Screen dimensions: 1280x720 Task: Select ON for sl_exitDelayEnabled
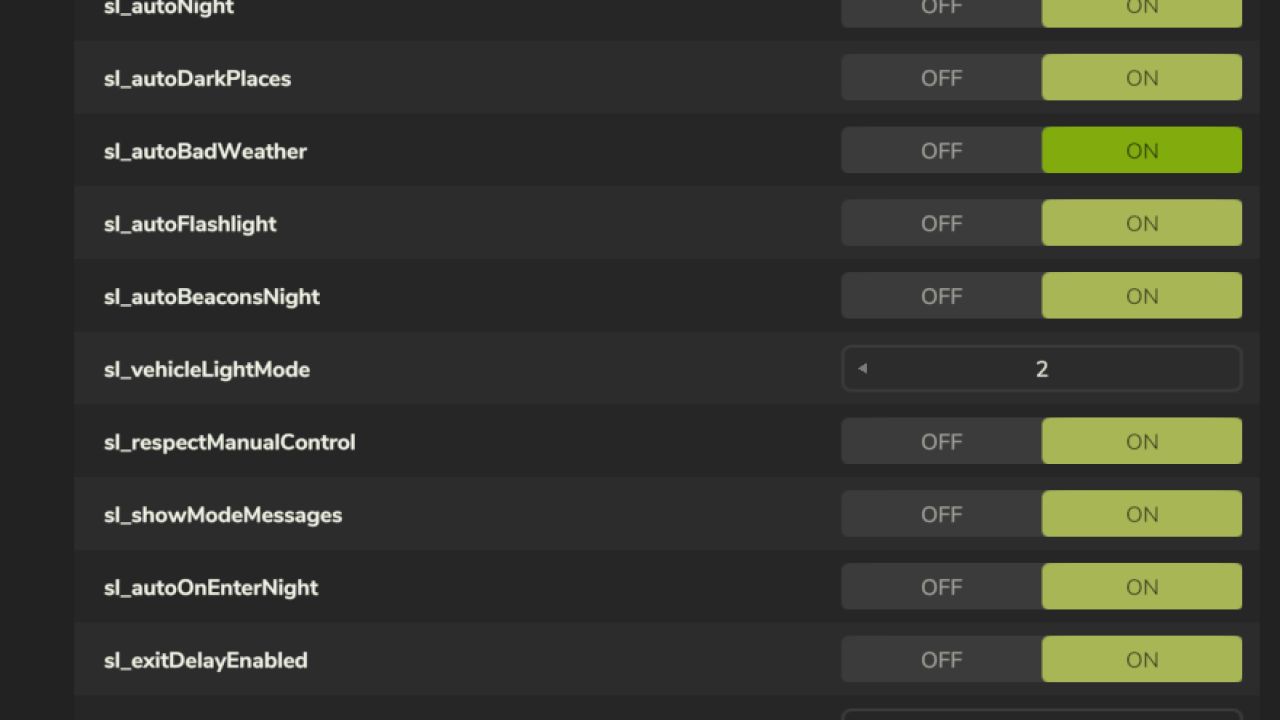pos(1142,660)
